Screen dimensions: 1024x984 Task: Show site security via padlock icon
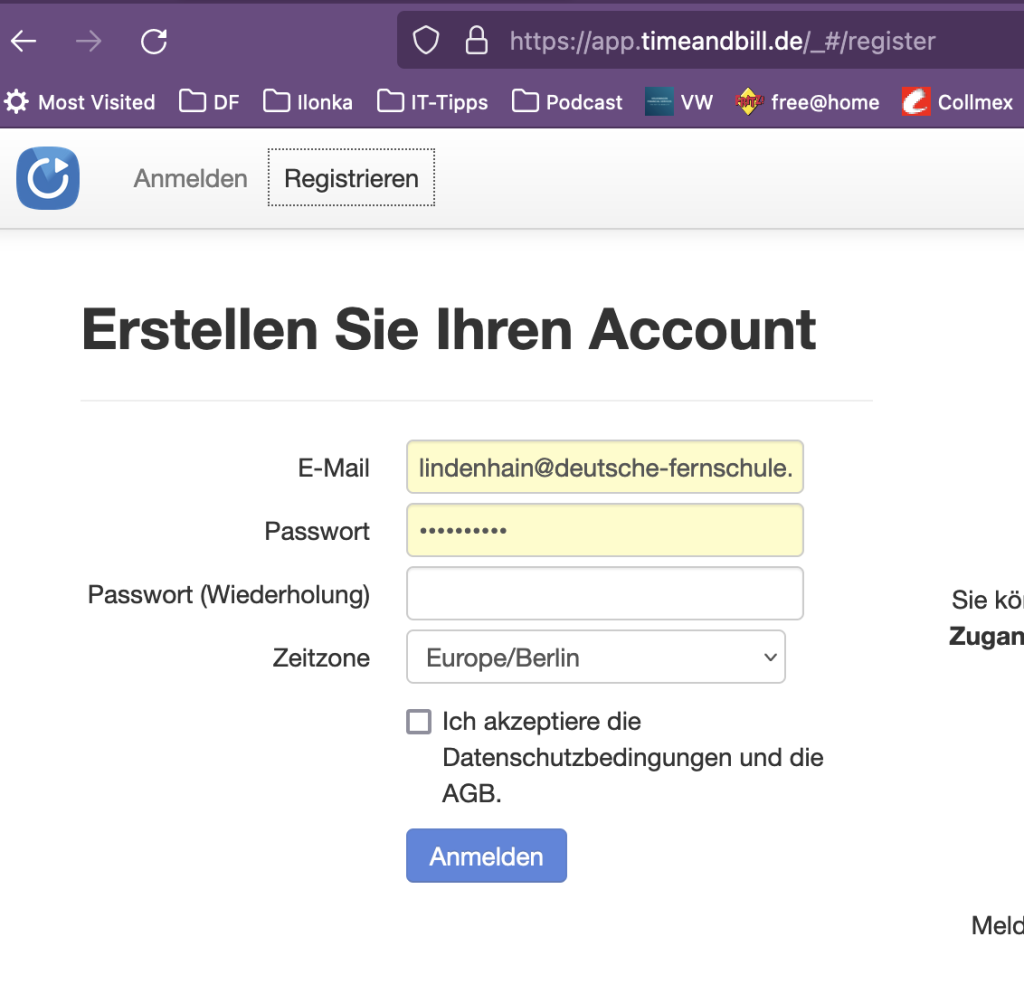coord(477,41)
